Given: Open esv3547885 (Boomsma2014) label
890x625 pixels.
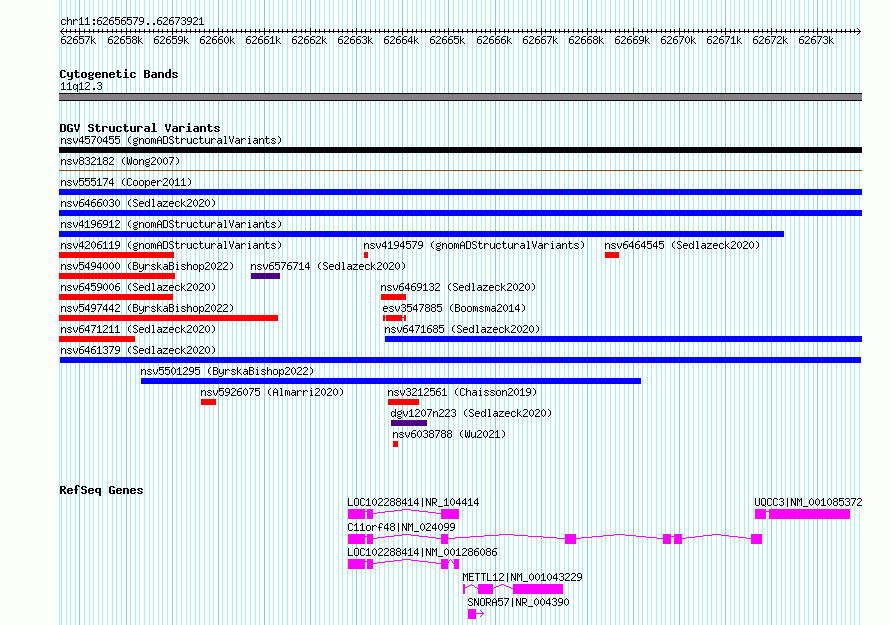Looking at the screenshot, I should tap(454, 308).
